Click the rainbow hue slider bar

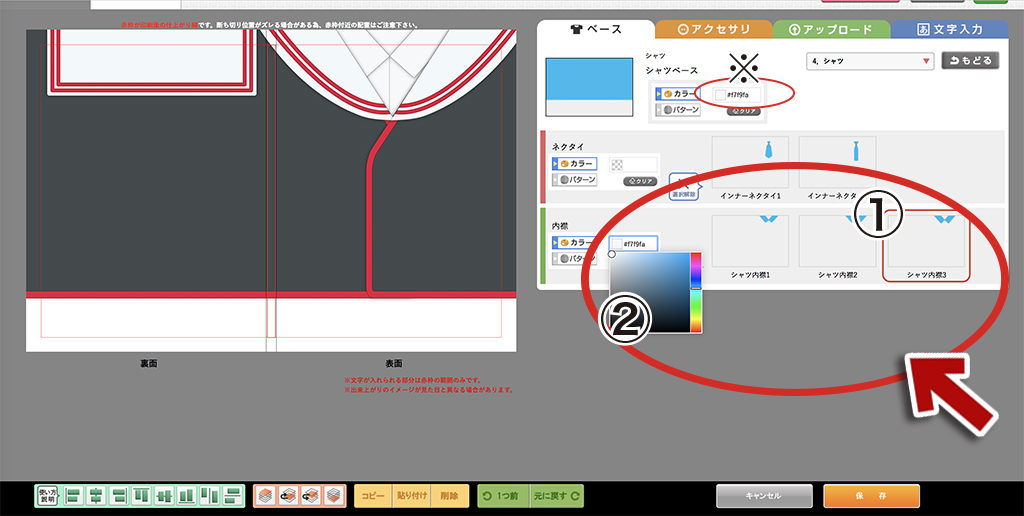[x=696, y=292]
